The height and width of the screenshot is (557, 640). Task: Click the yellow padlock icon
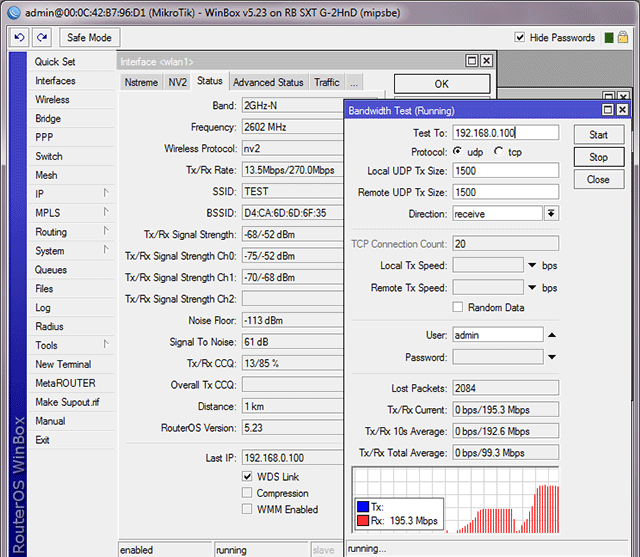tap(622, 38)
